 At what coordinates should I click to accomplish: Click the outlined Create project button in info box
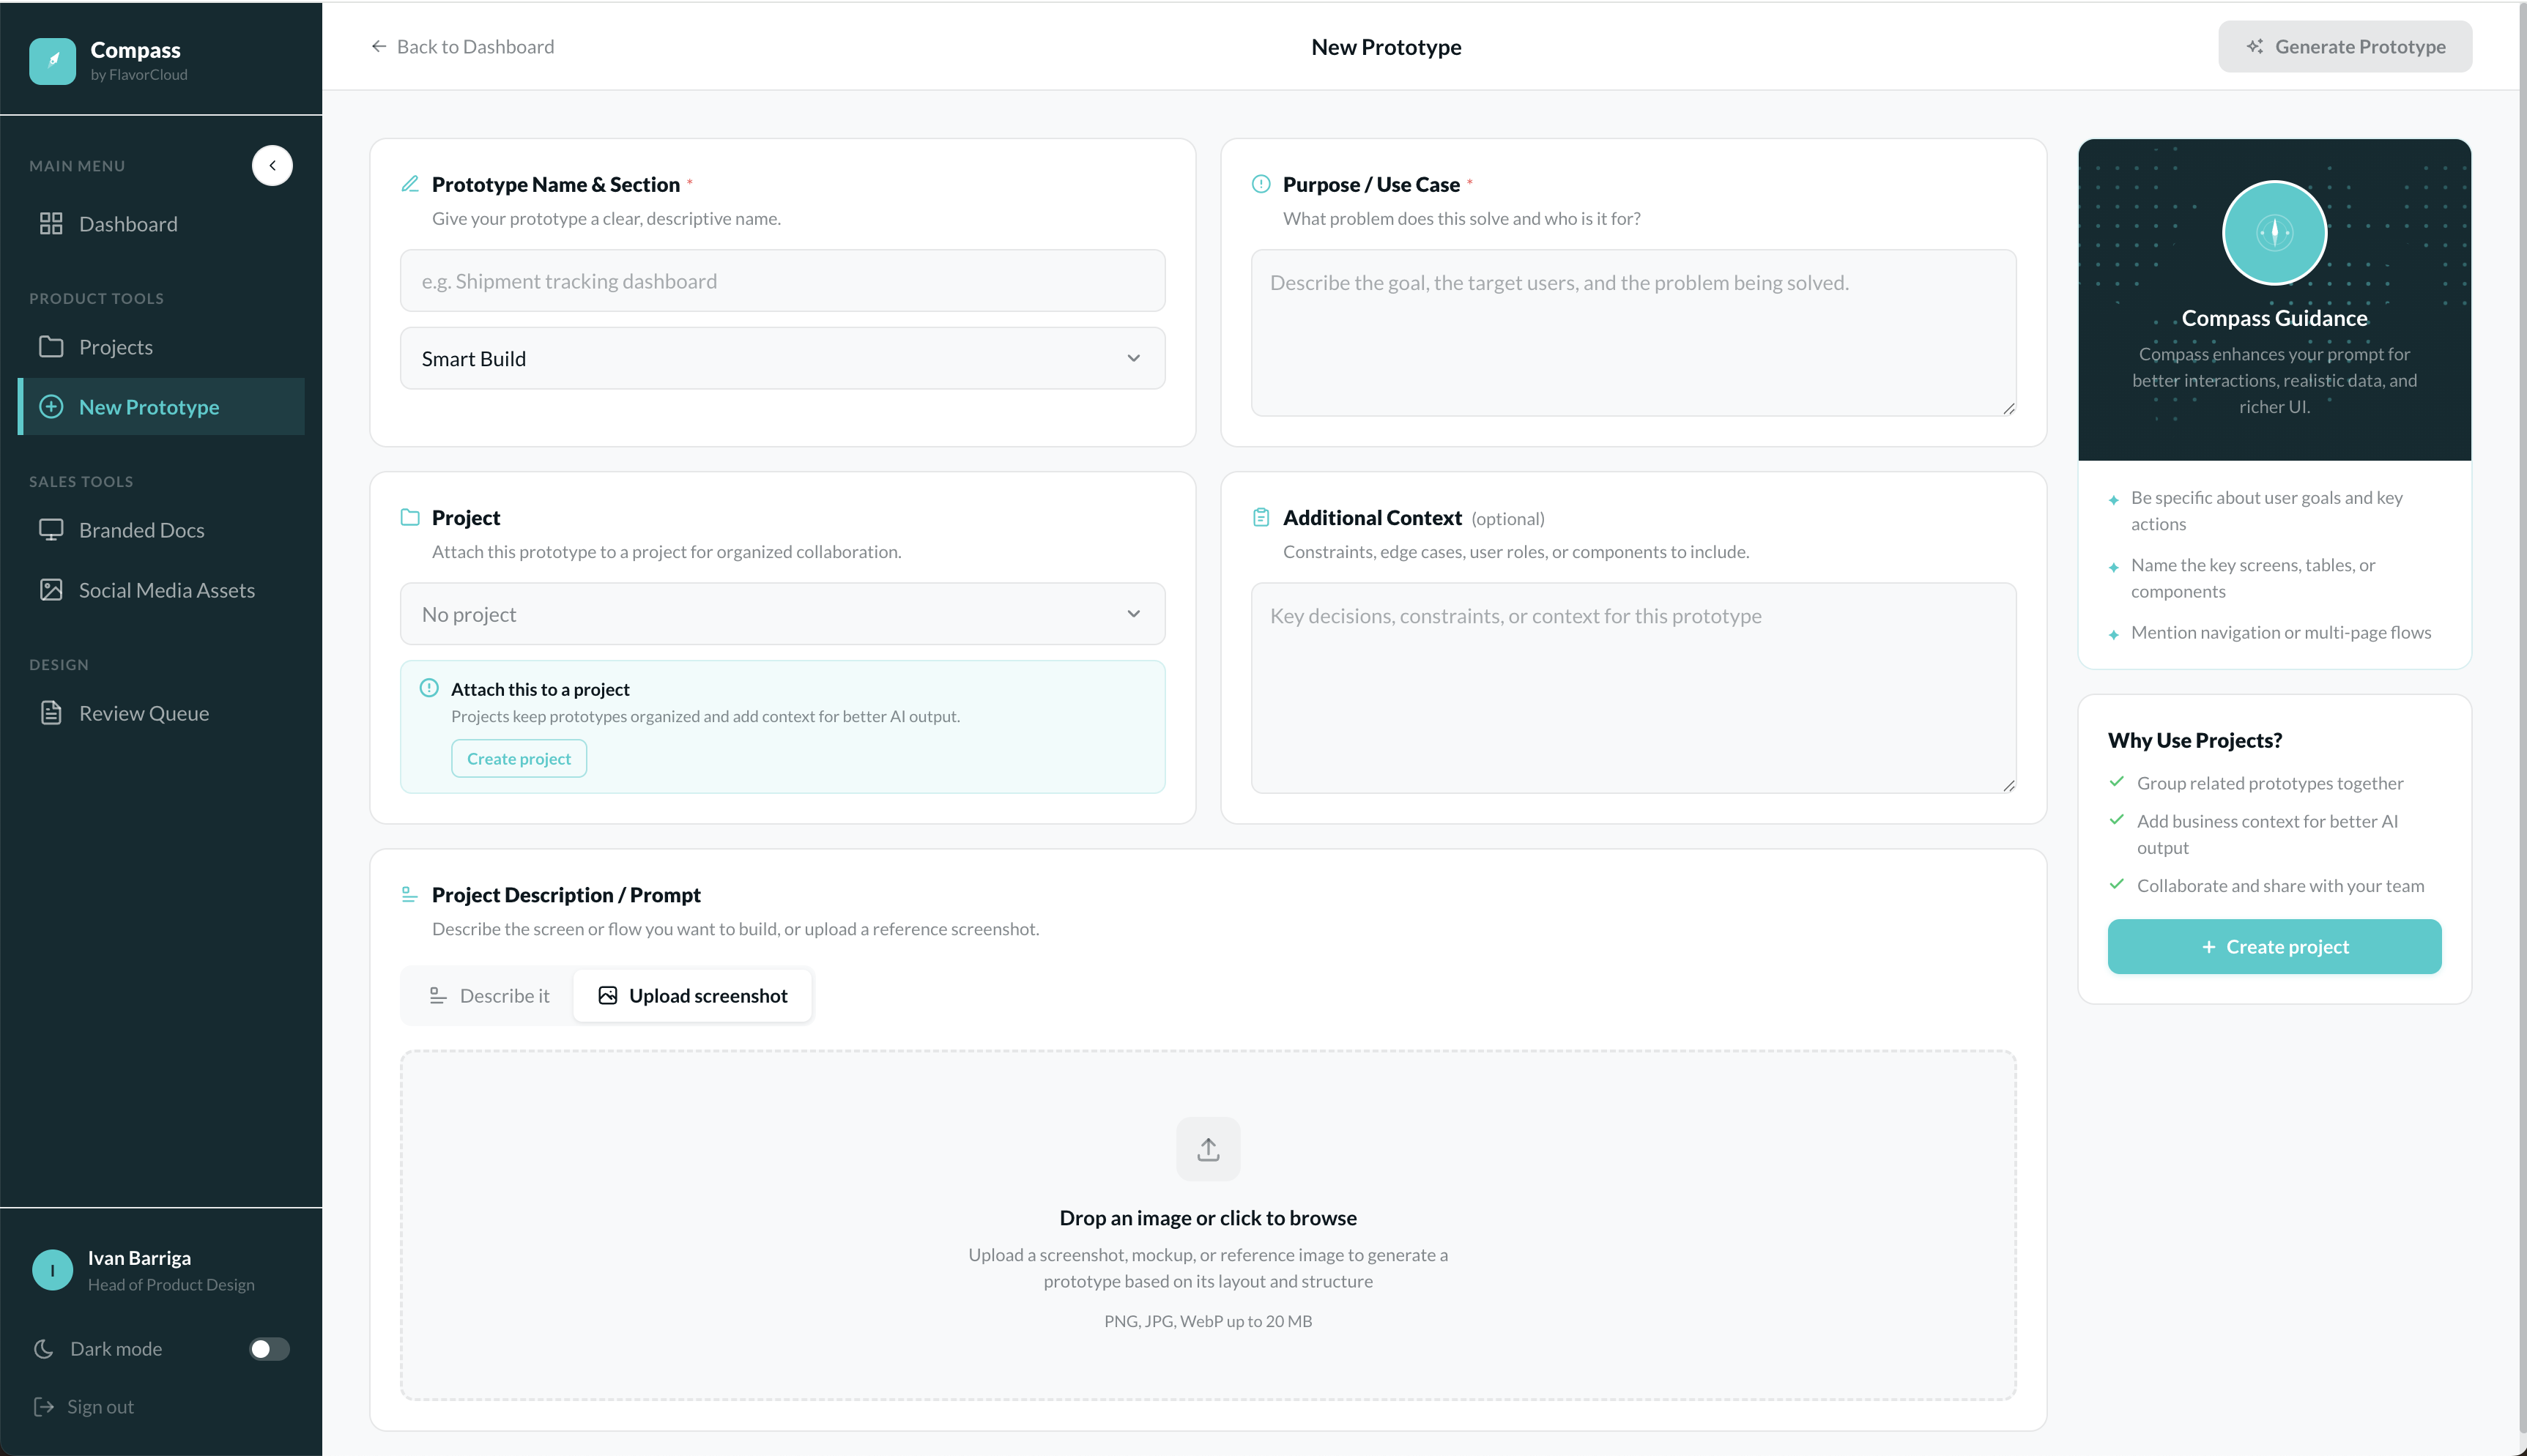pos(518,758)
